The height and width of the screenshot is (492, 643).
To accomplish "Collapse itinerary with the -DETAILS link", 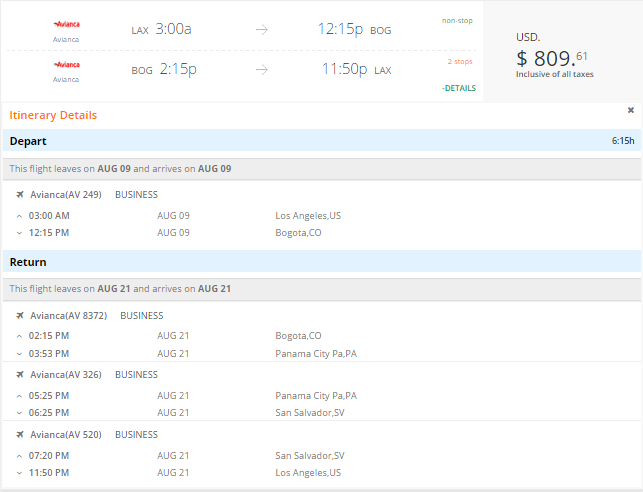I will coord(459,88).
